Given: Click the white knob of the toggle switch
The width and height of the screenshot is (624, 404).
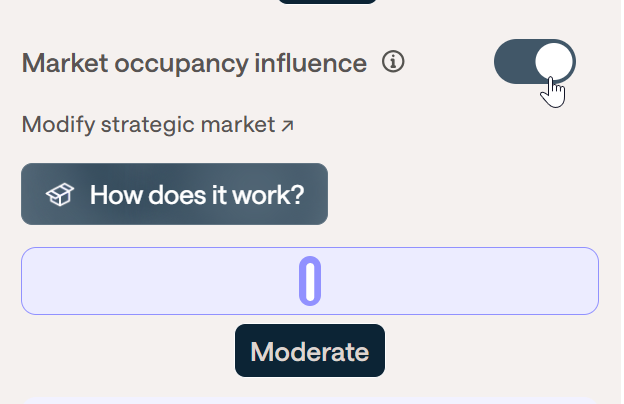Looking at the screenshot, I should (554, 62).
